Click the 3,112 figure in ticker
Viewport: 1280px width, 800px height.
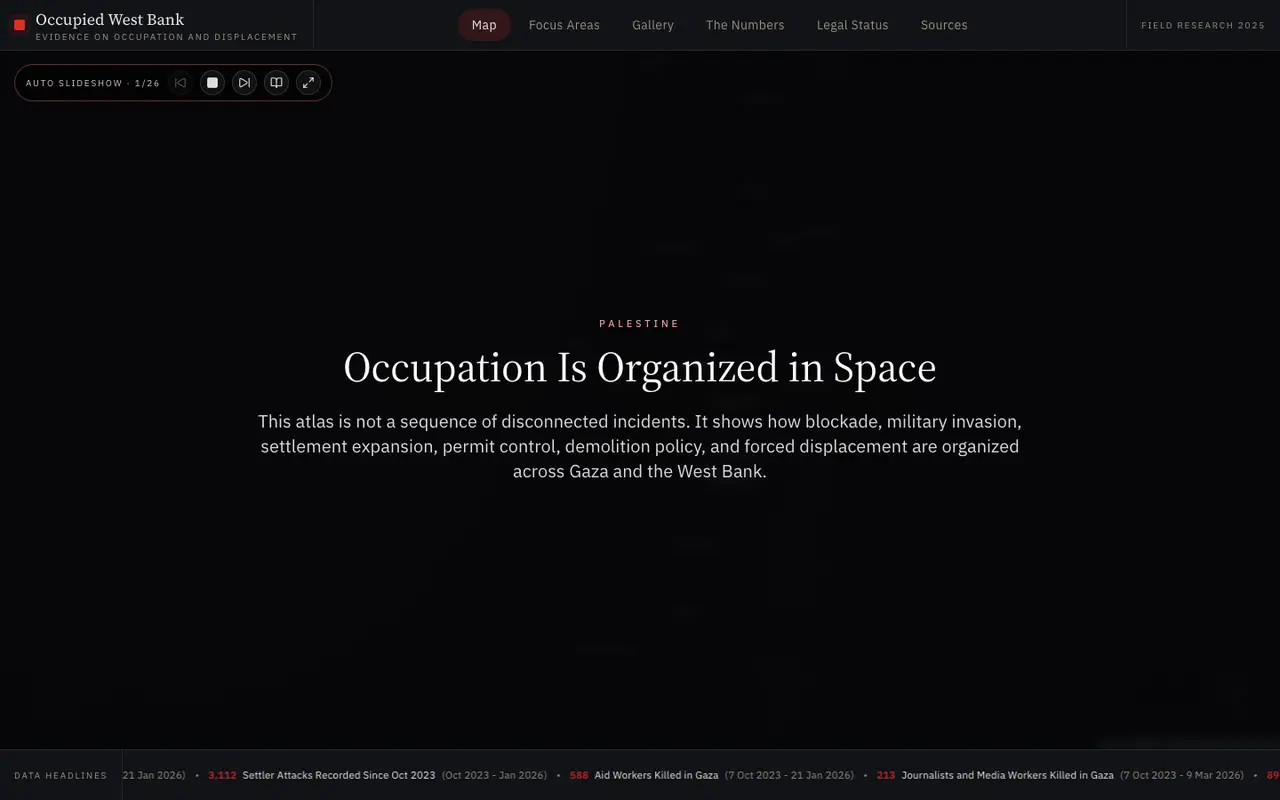pyautogui.click(x=222, y=775)
